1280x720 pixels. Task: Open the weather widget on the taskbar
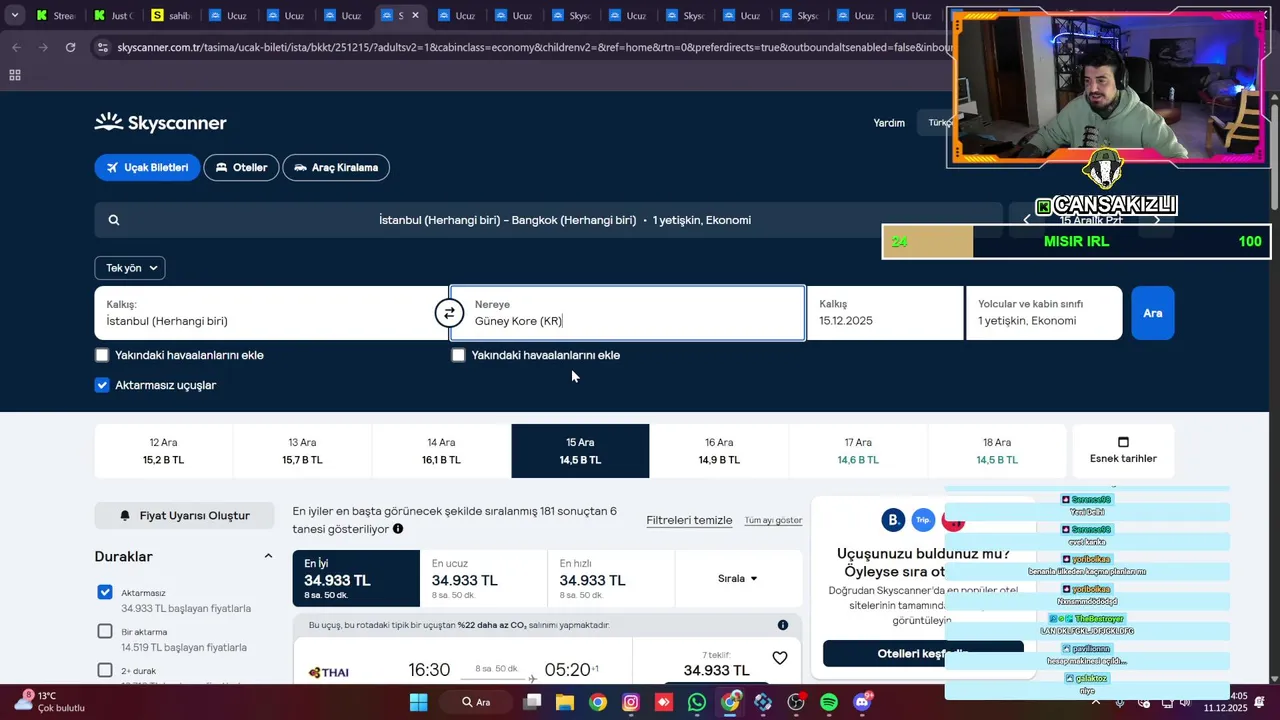[x=48, y=702]
